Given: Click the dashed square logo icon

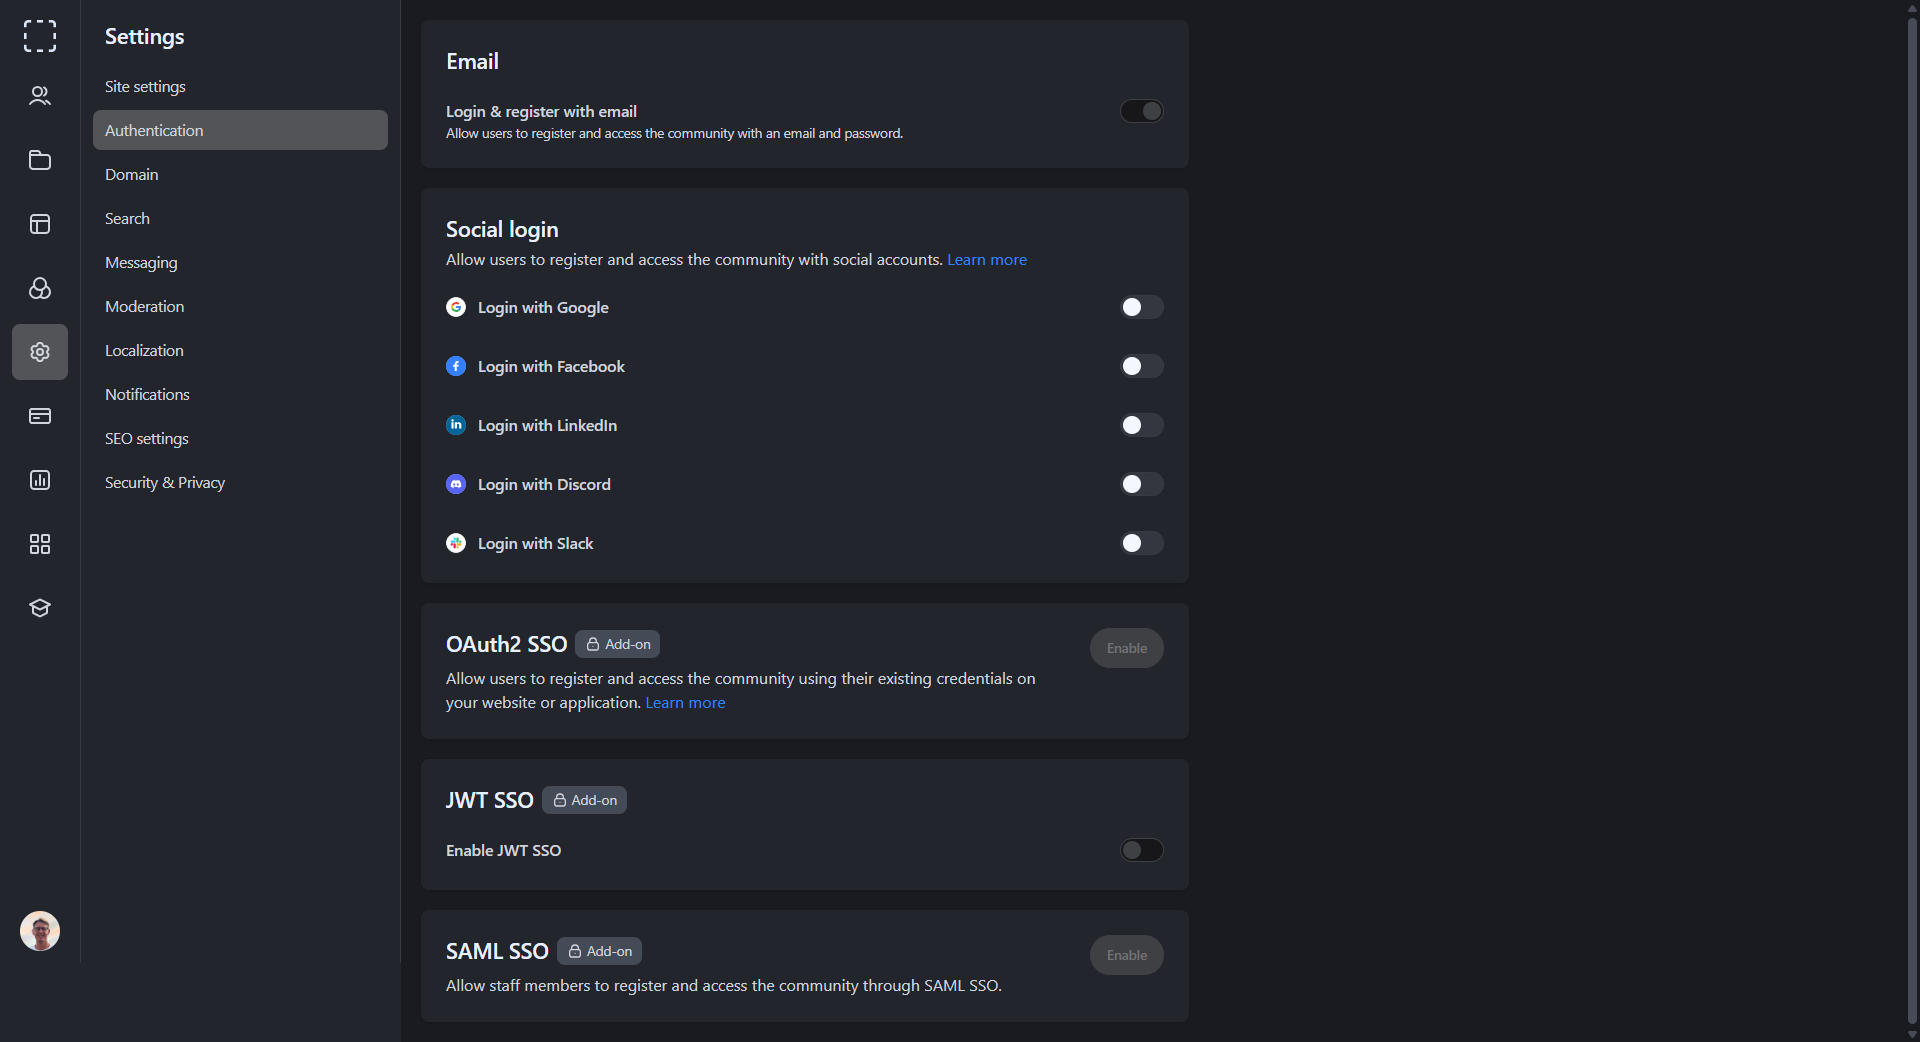Looking at the screenshot, I should (40, 36).
